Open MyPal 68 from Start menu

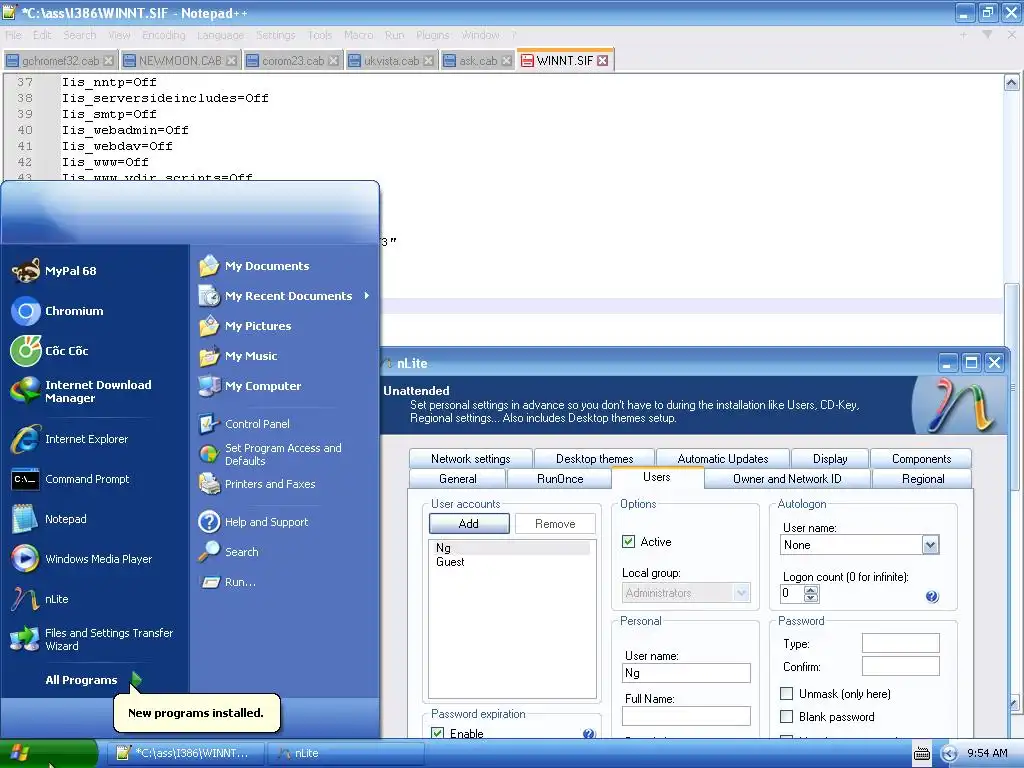coord(54,271)
